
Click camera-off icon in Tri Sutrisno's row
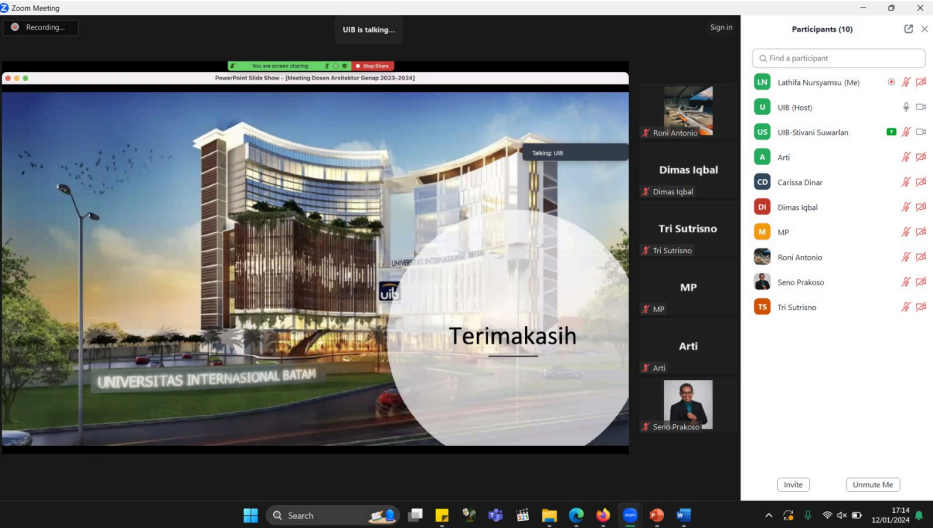921,307
